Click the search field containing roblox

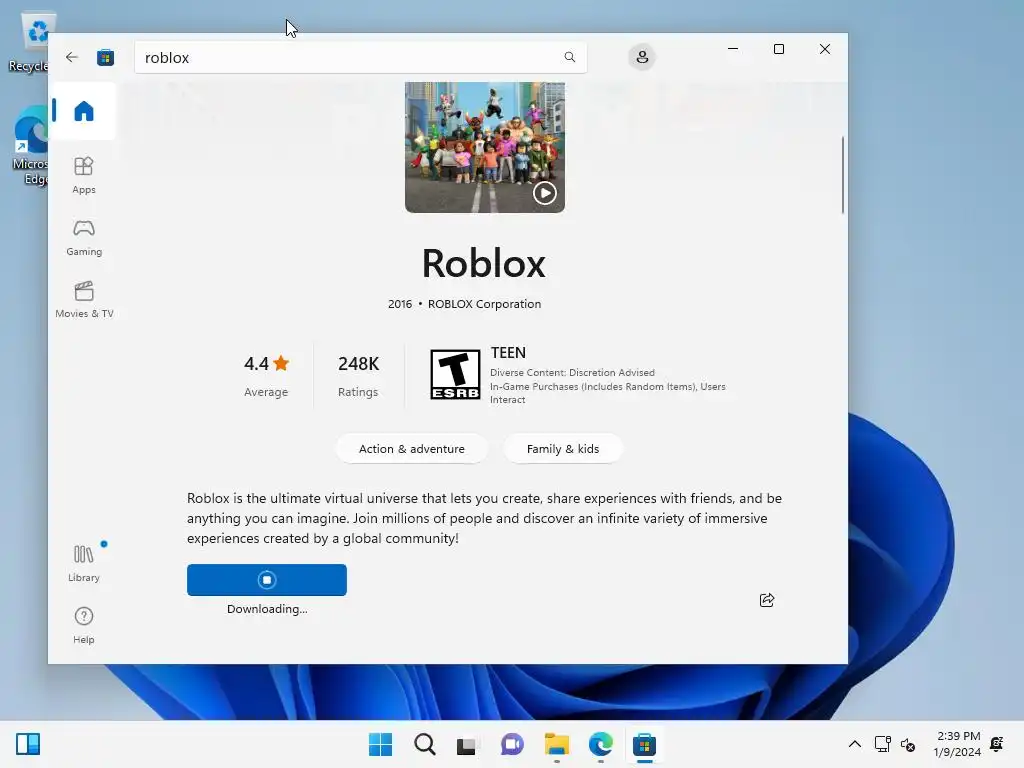click(x=360, y=57)
